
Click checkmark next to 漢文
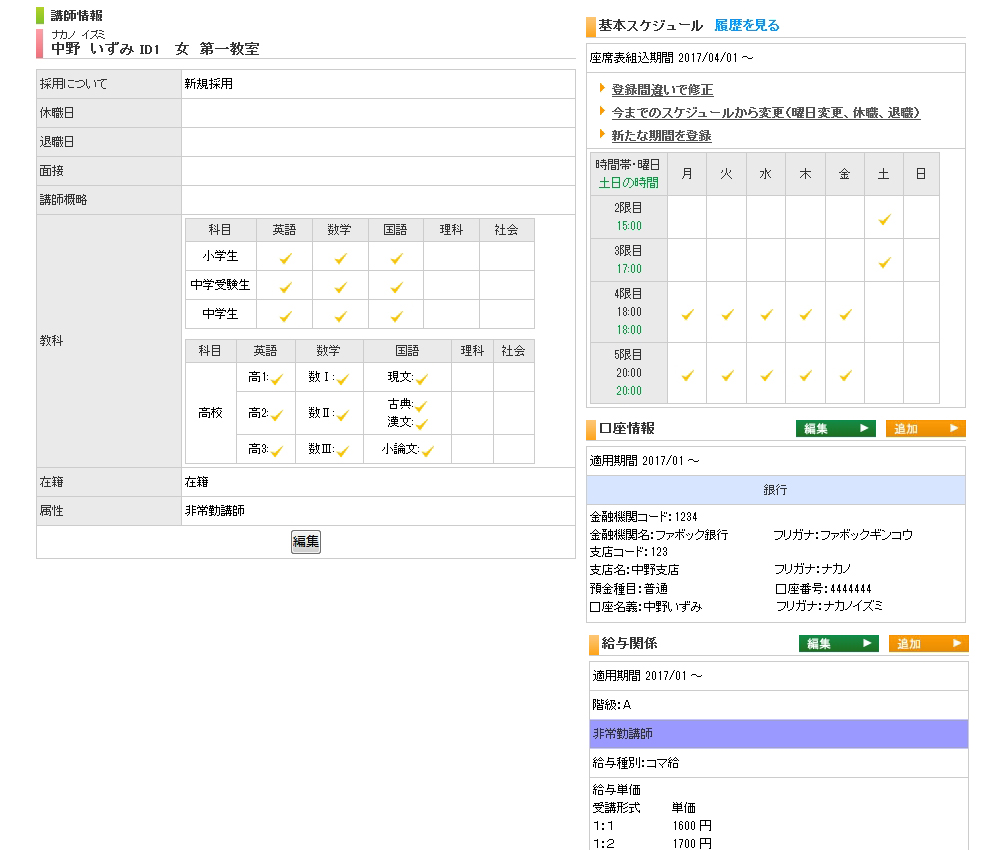click(422, 423)
